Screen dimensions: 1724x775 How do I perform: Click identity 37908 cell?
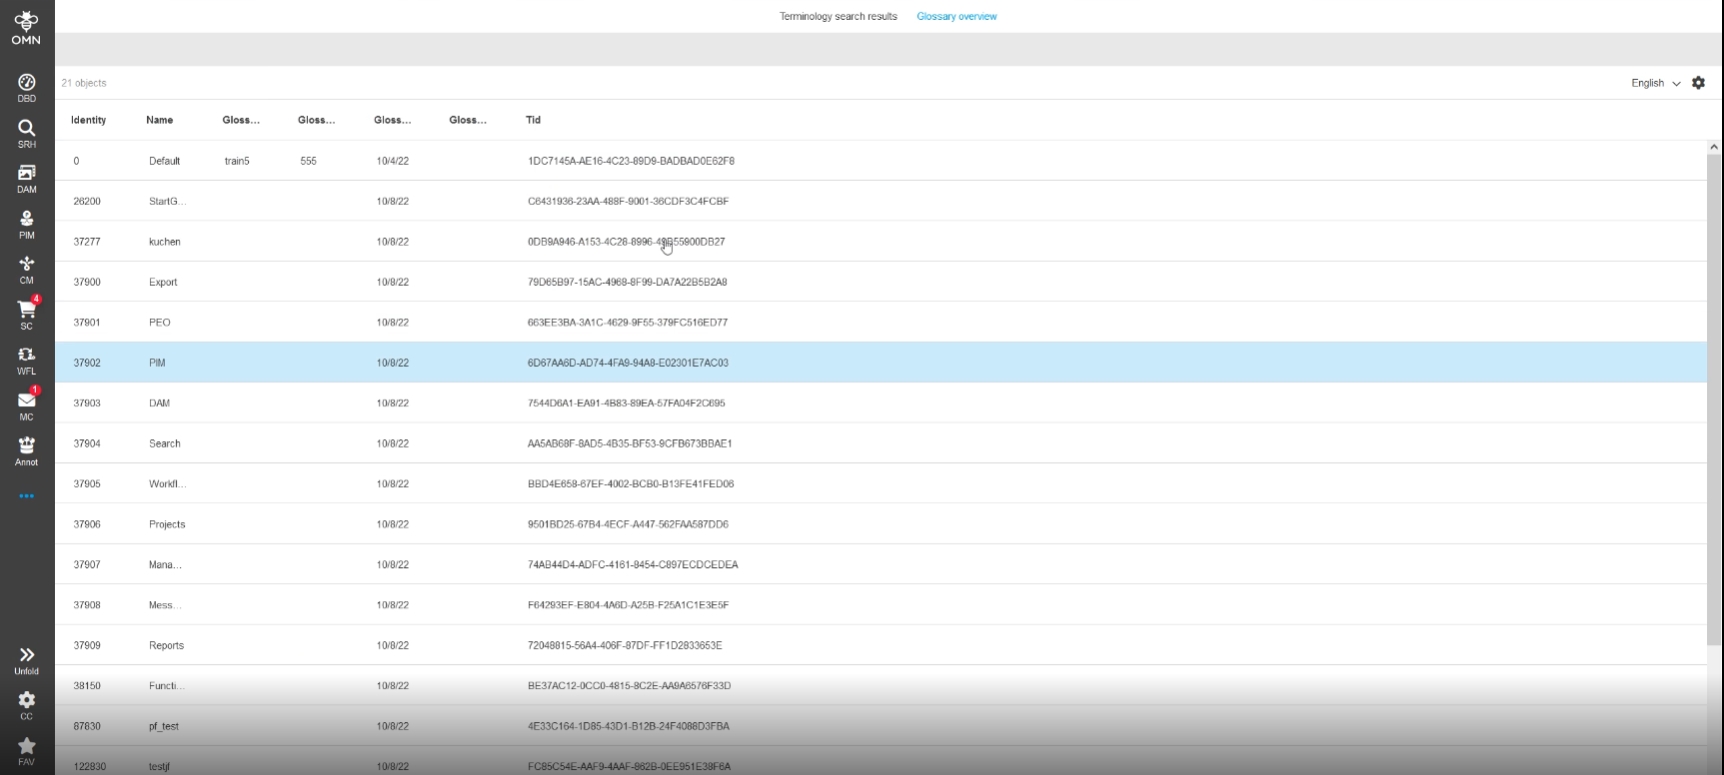pyautogui.click(x=87, y=605)
